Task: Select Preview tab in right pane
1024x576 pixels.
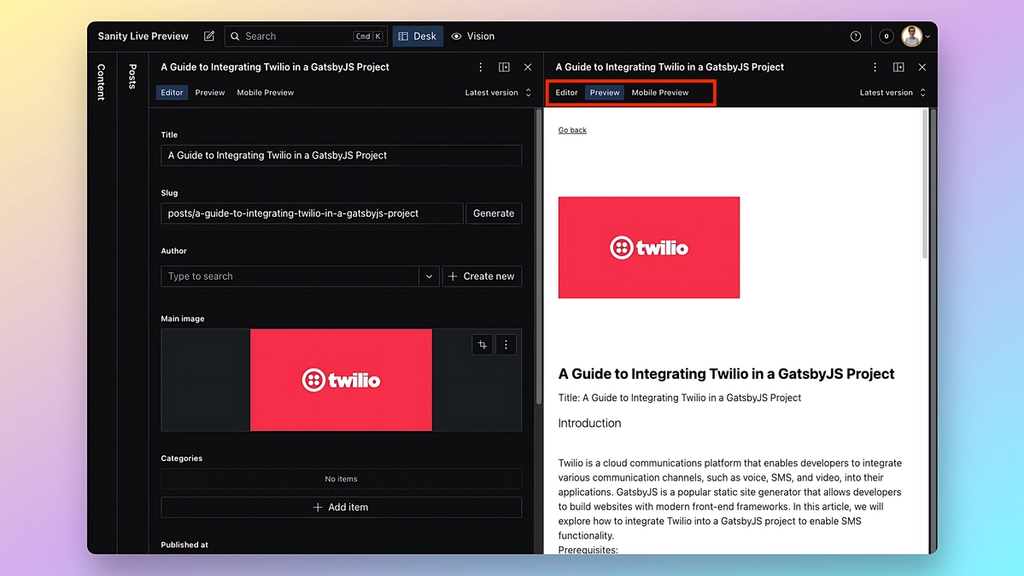Action: coord(605,92)
